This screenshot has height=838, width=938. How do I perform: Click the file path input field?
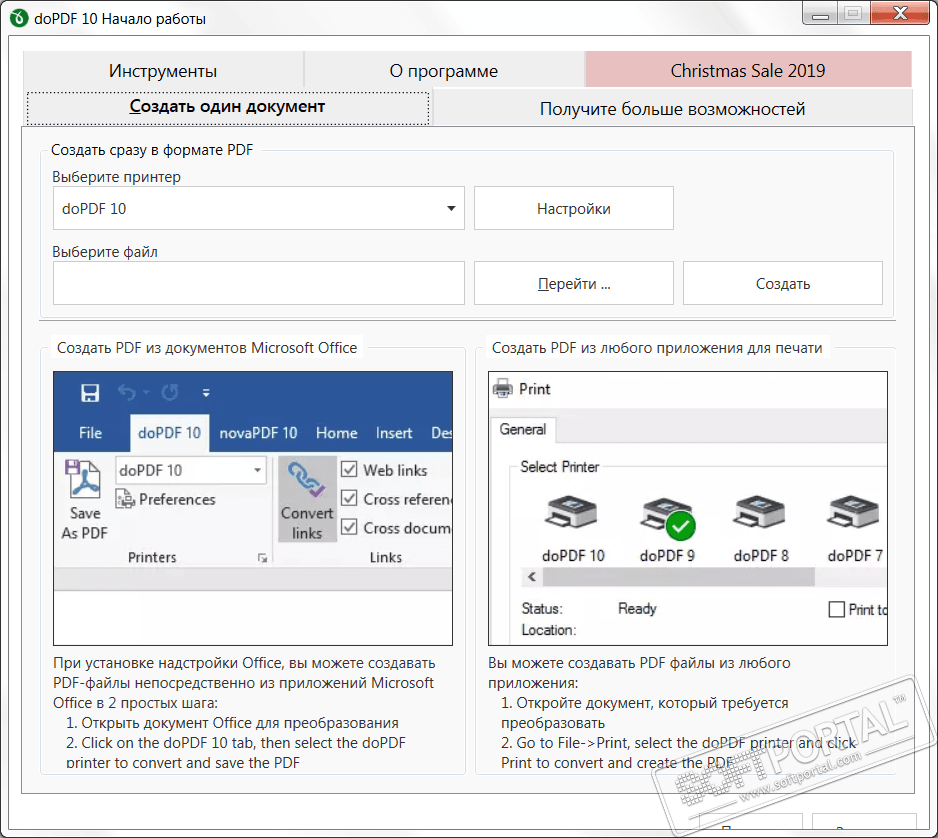click(258, 283)
